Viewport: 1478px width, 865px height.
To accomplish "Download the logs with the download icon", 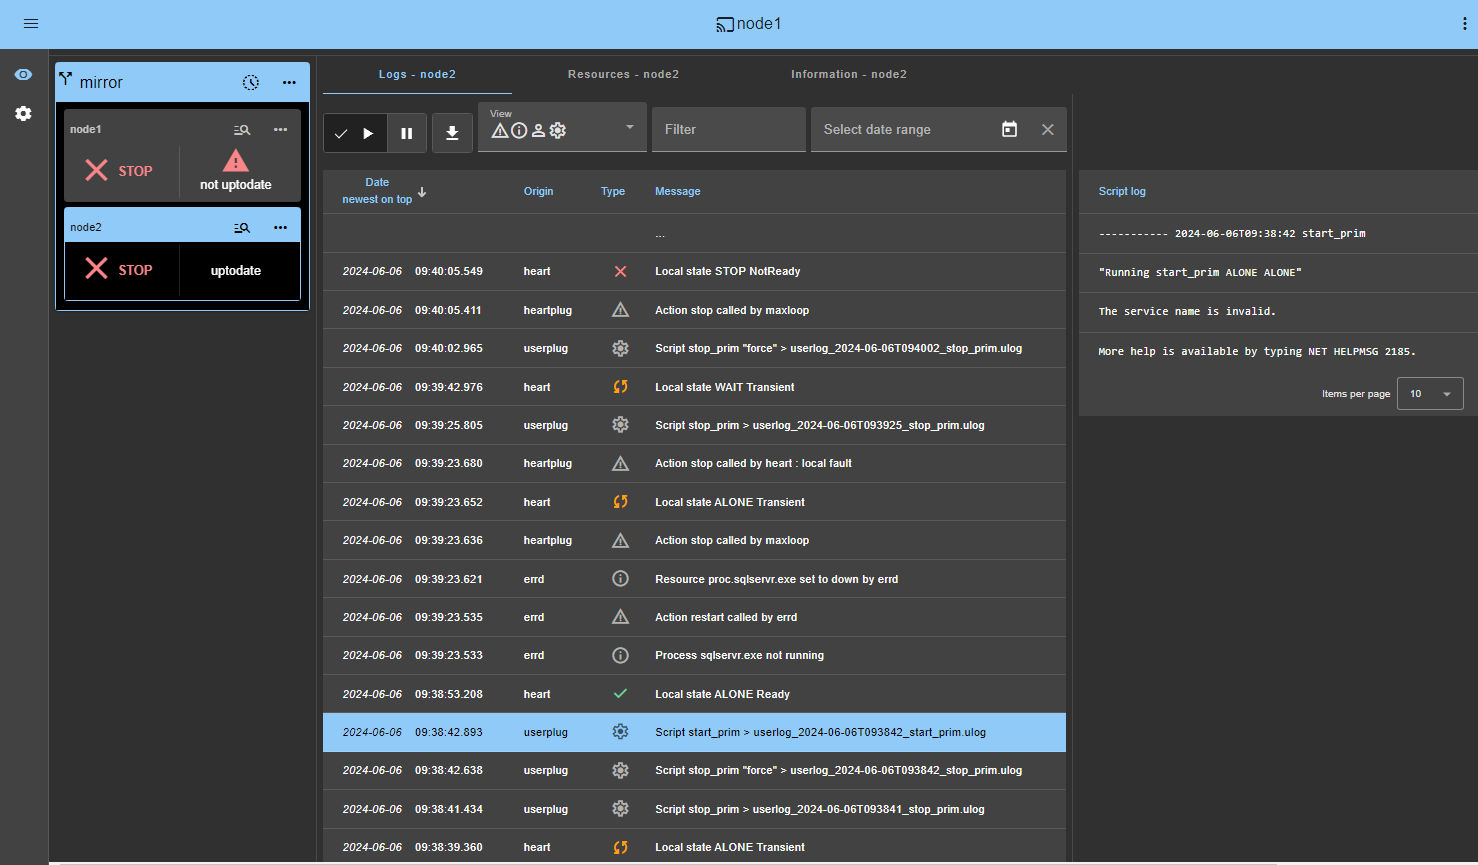I will (452, 133).
